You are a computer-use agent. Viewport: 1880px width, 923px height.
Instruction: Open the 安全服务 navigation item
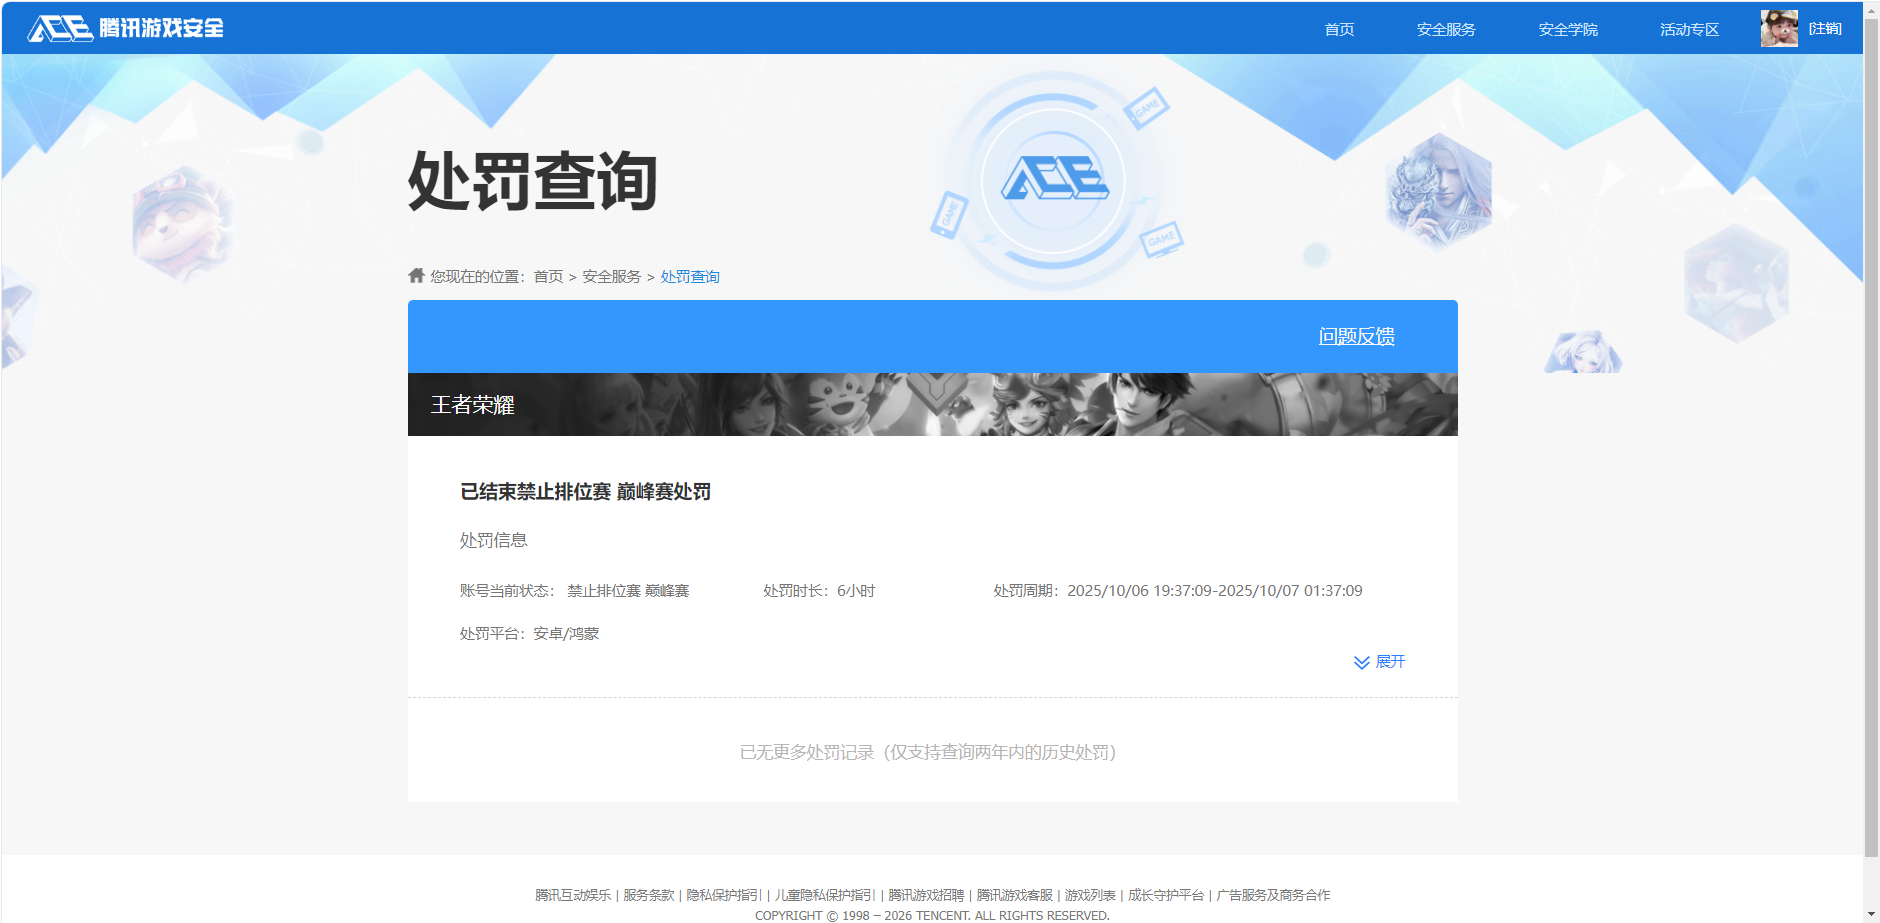click(x=1446, y=29)
